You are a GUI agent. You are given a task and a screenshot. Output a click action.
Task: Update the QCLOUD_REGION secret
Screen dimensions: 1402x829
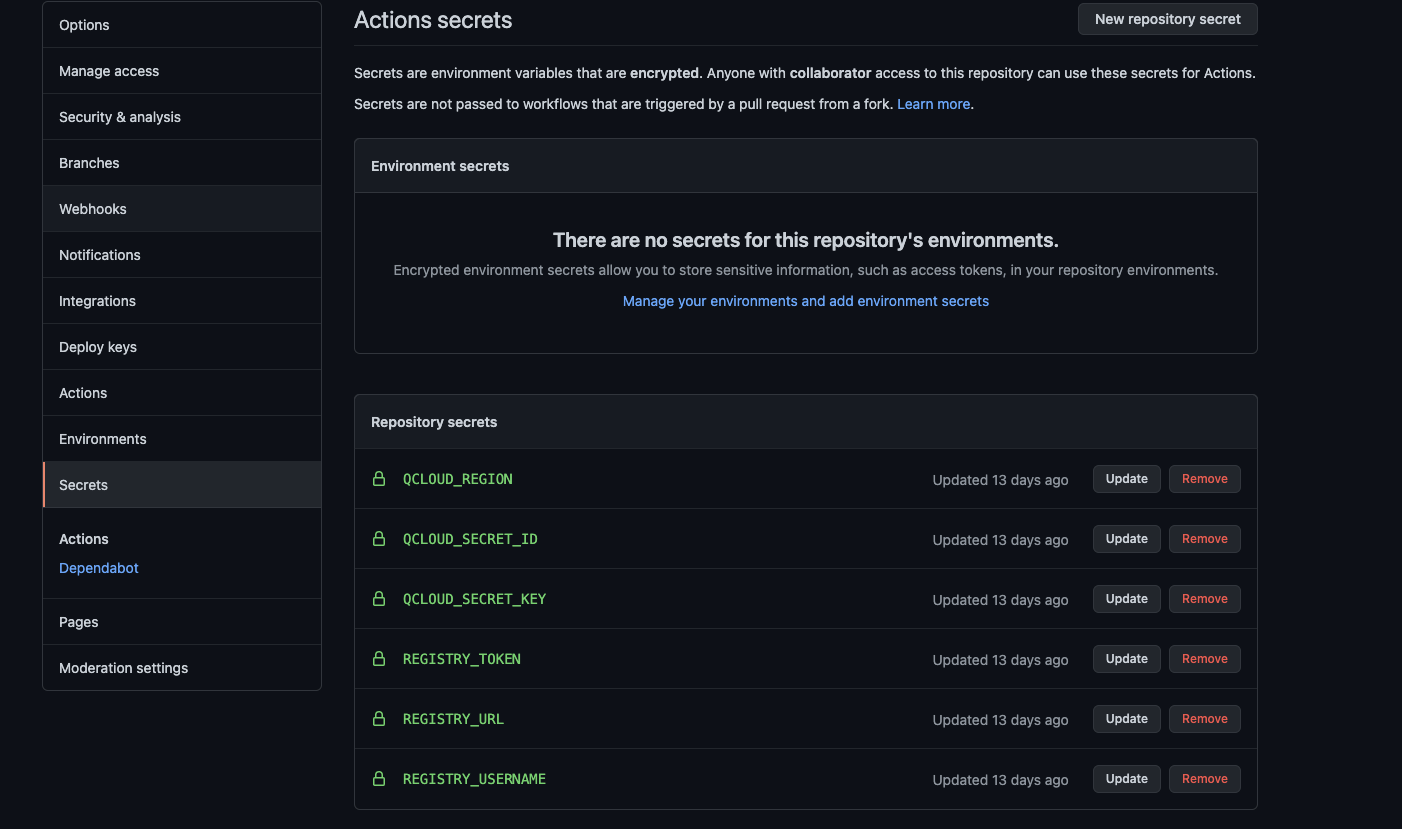(1126, 479)
